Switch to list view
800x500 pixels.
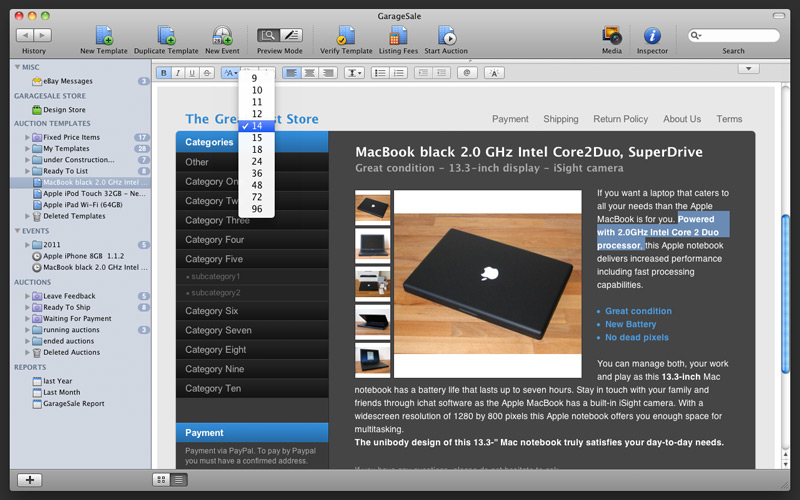click(x=179, y=480)
